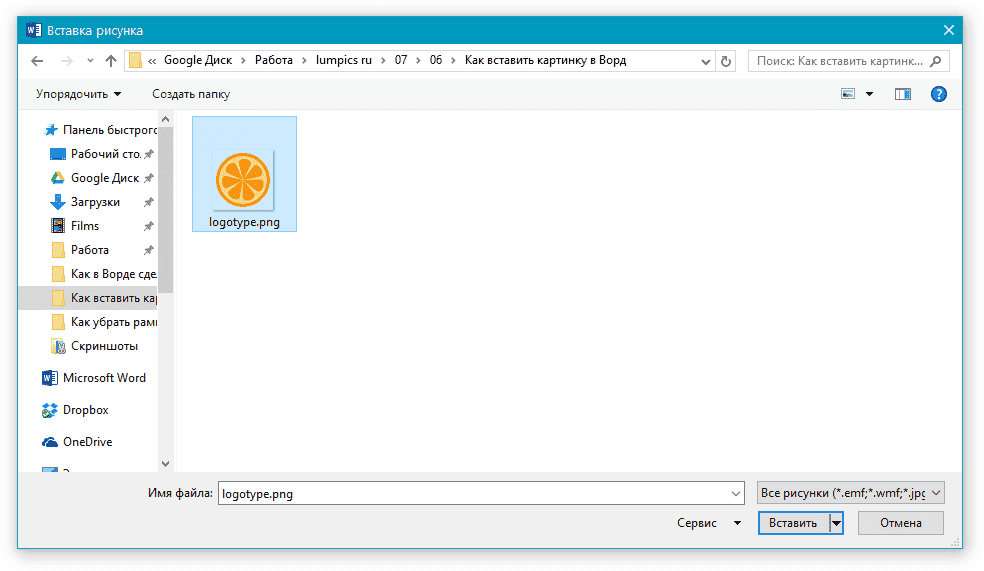This screenshot has width=984, height=571.
Task: Click the forward navigation arrow
Action: pyautogui.click(x=67, y=61)
